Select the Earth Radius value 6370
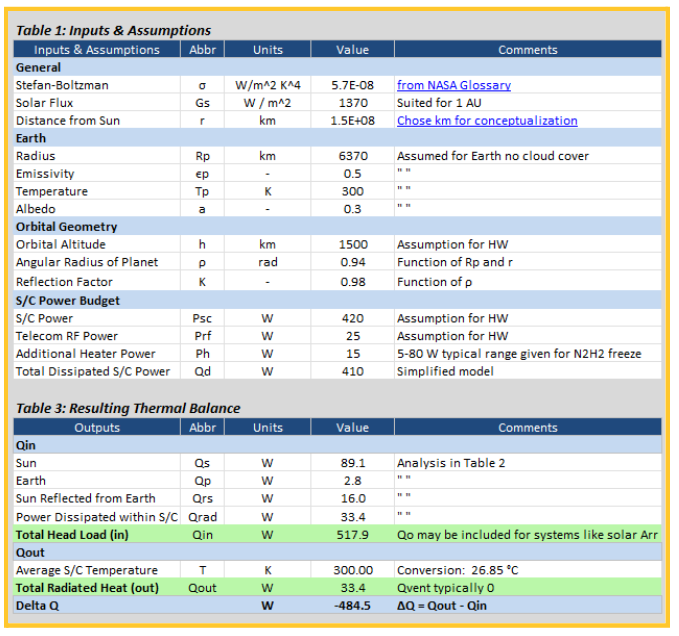 tap(352, 156)
